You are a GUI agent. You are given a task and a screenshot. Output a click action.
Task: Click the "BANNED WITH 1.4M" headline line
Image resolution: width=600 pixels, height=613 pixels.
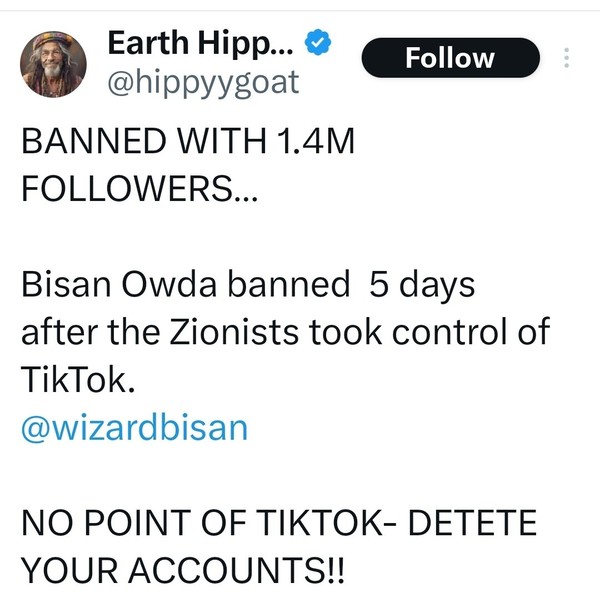[x=188, y=142]
